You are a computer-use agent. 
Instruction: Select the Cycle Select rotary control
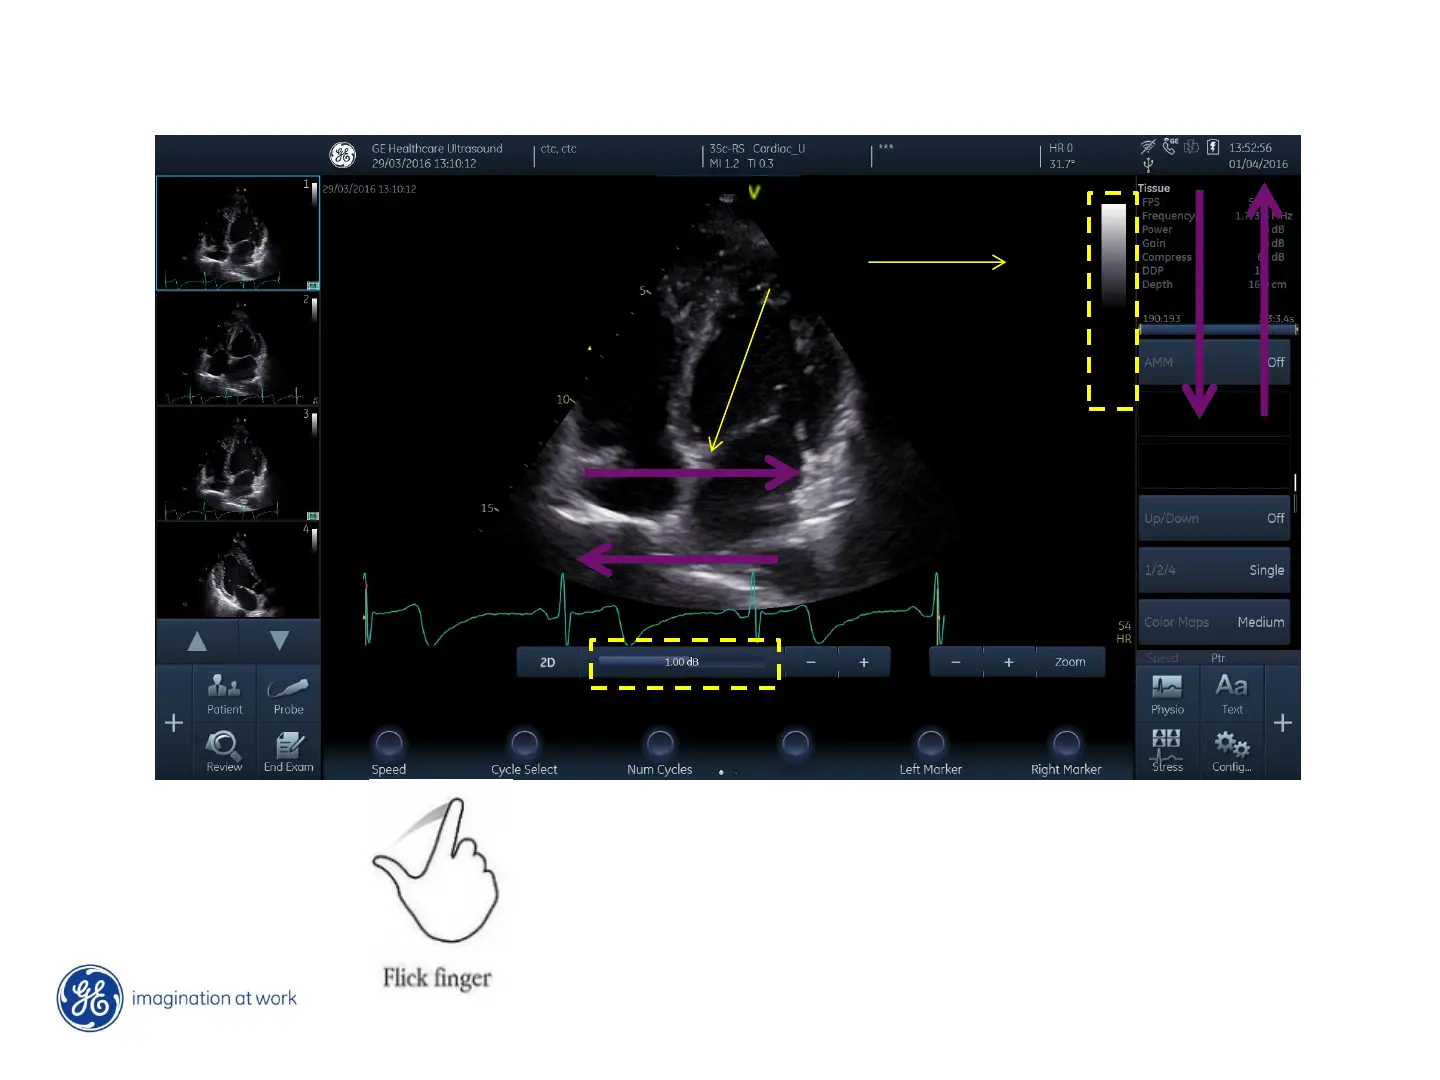tap(524, 743)
